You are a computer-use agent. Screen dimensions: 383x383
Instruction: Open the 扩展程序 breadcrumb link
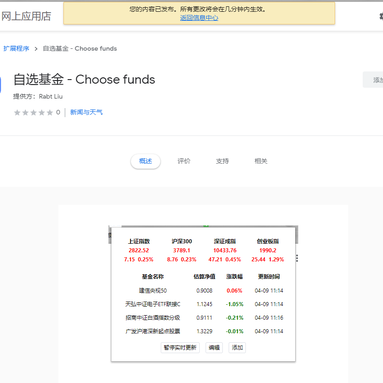(x=16, y=49)
